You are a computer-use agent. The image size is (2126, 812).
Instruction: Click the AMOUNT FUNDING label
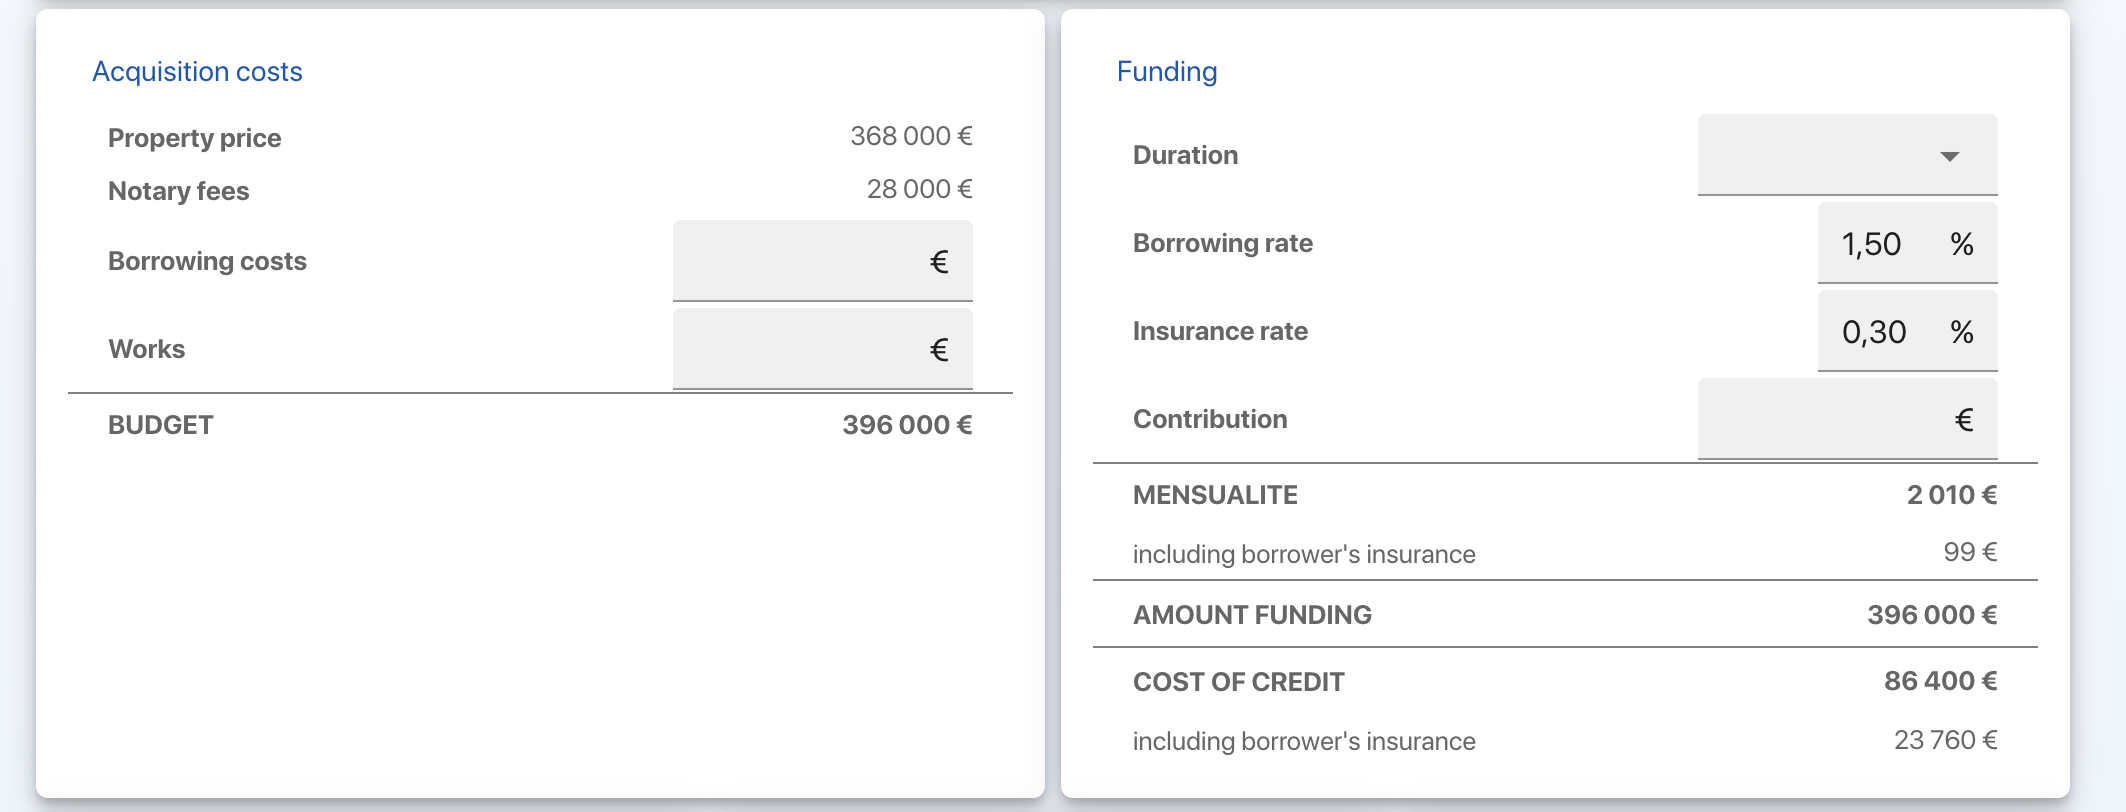[x=1252, y=615]
